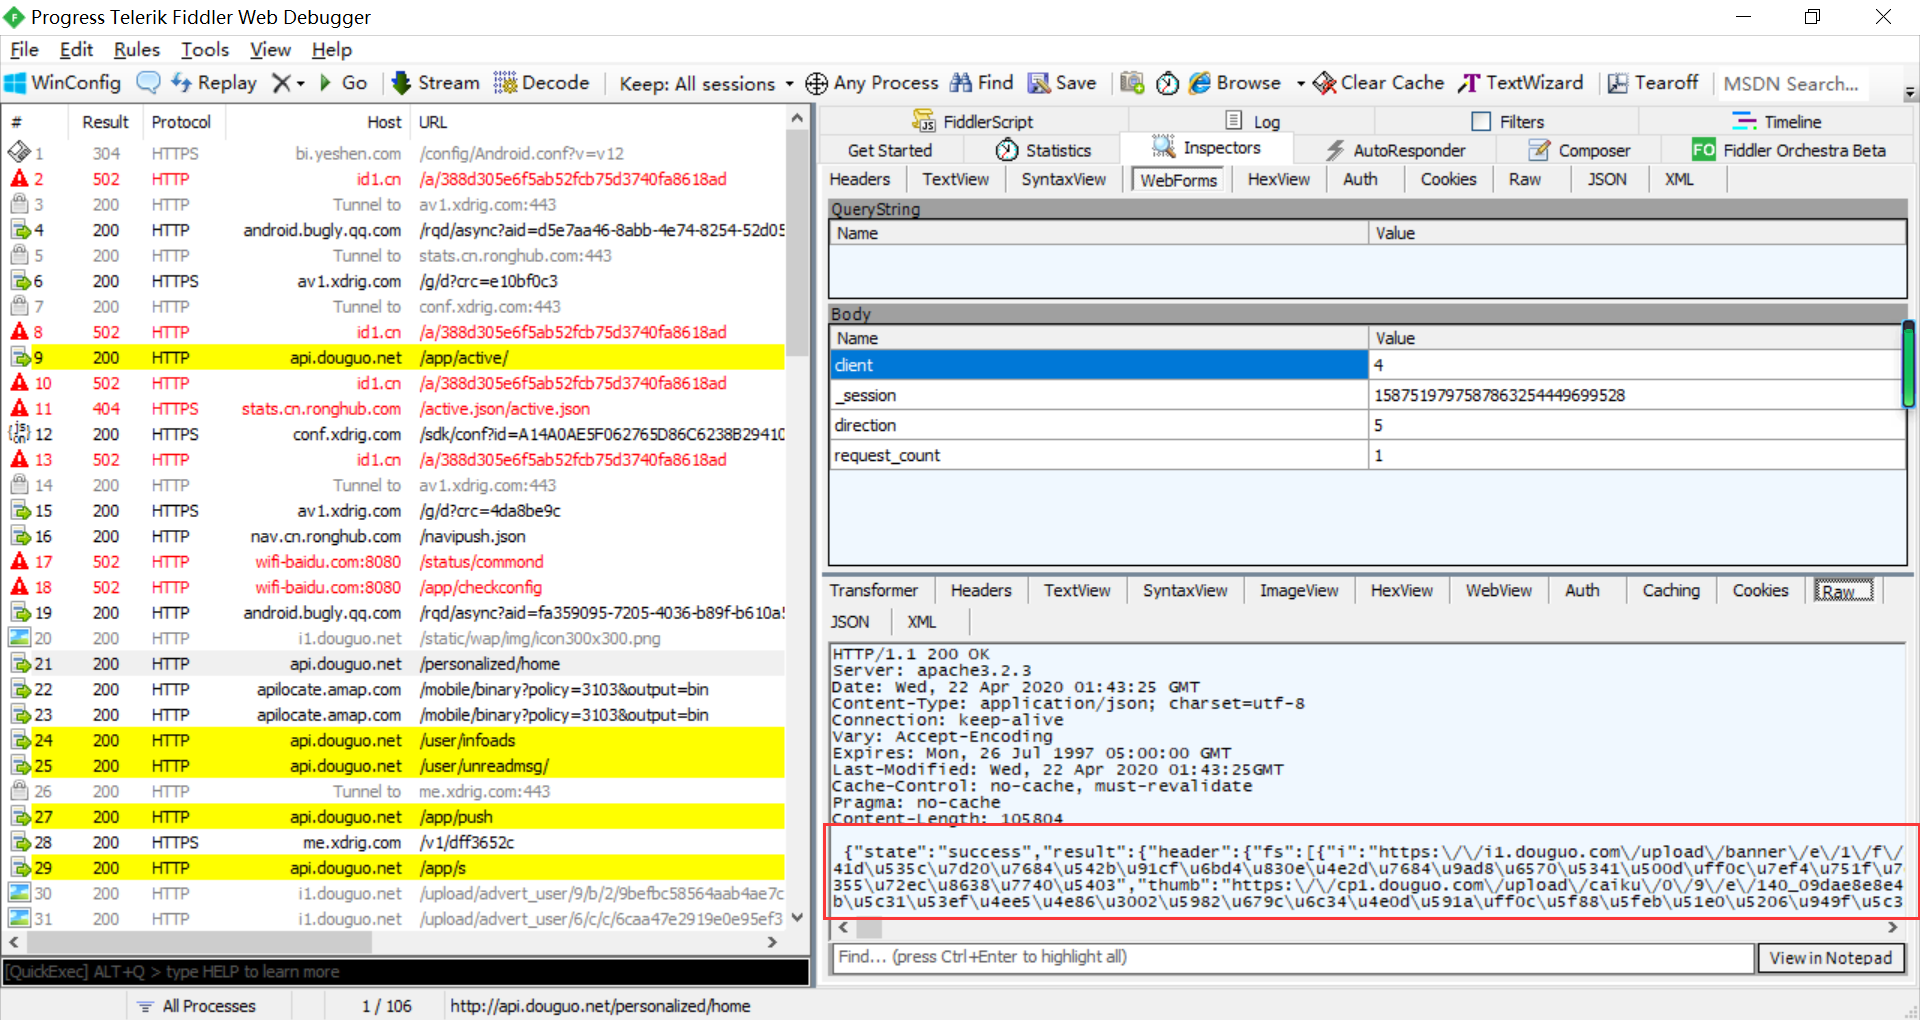Sort sessions by the Host column header
The height and width of the screenshot is (1020, 1920).
318,122
